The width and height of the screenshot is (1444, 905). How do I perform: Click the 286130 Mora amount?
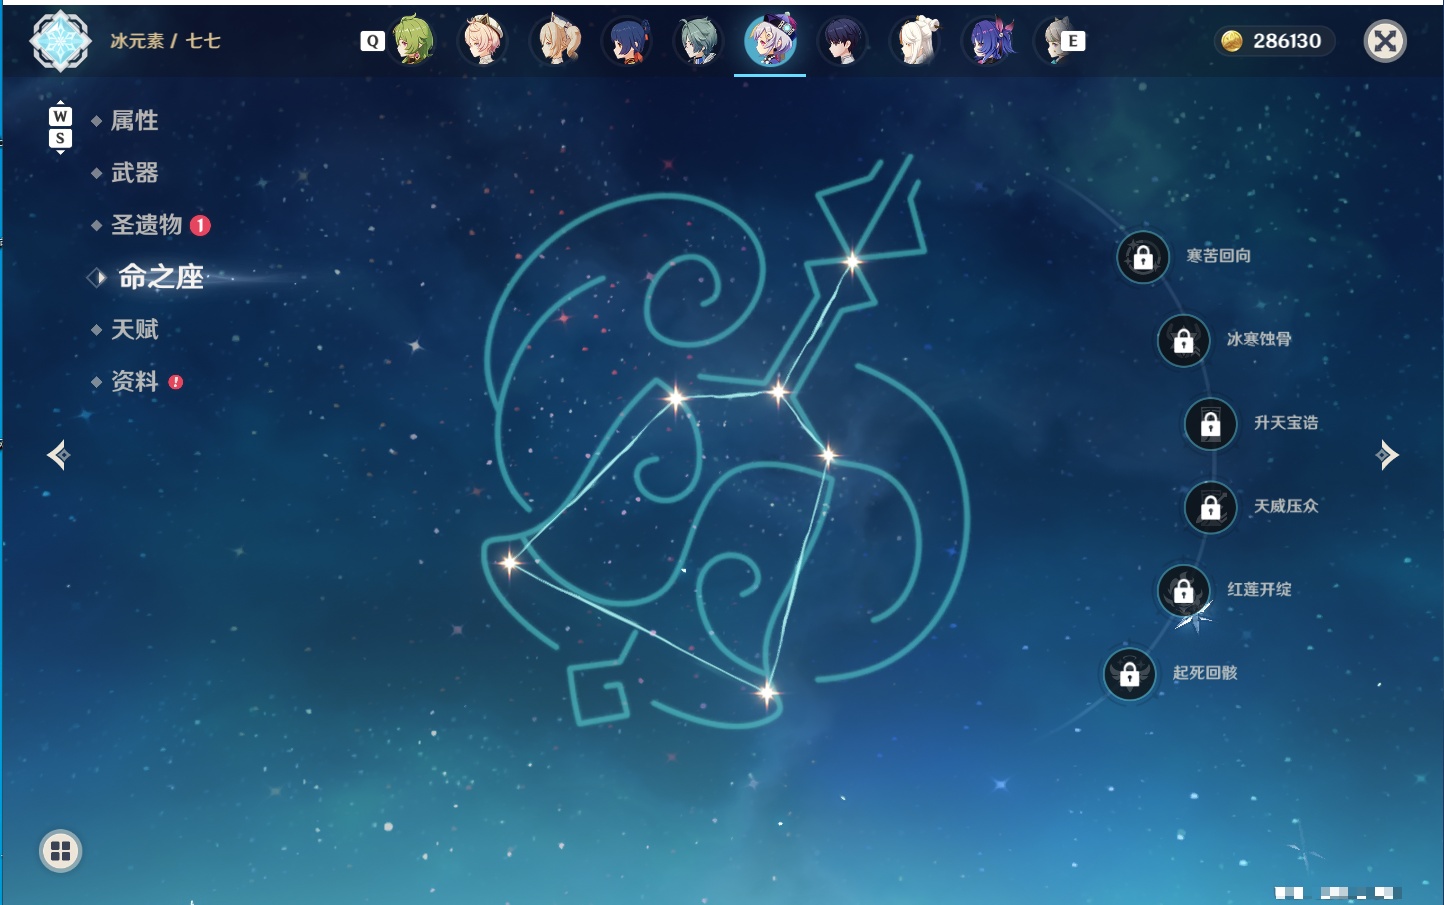coord(1287,41)
